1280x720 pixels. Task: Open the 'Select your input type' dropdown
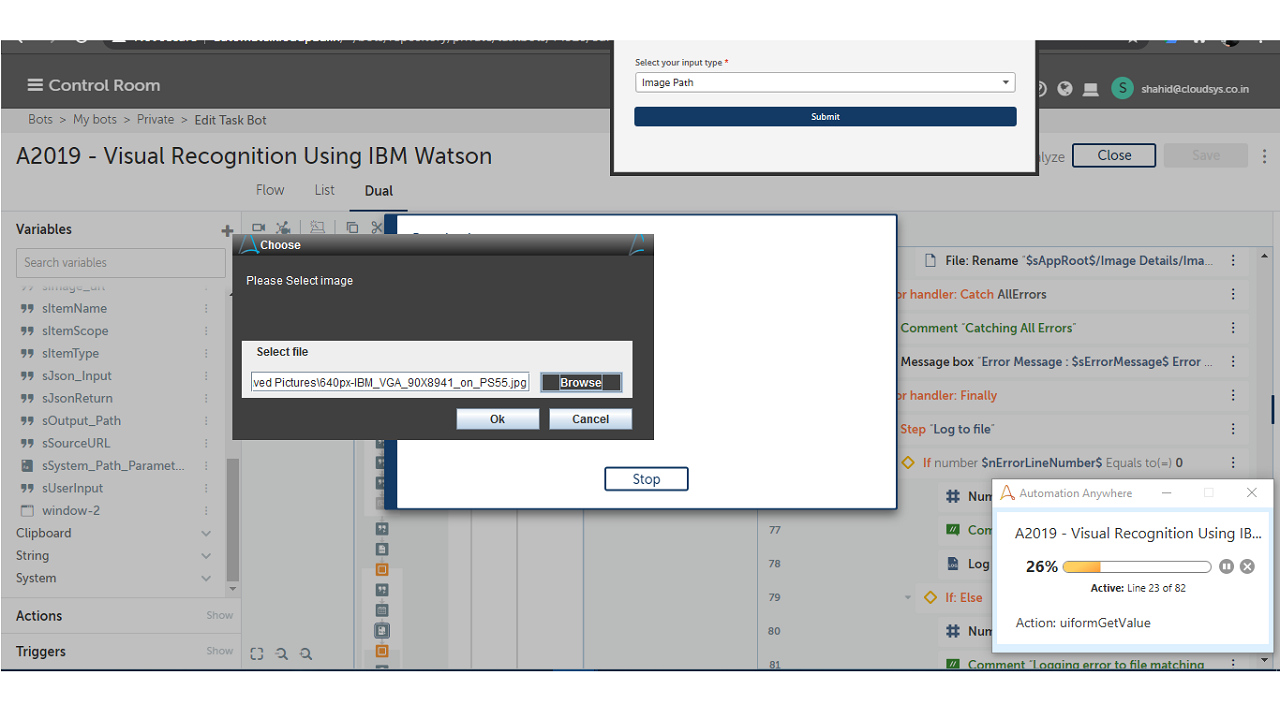[825, 83]
